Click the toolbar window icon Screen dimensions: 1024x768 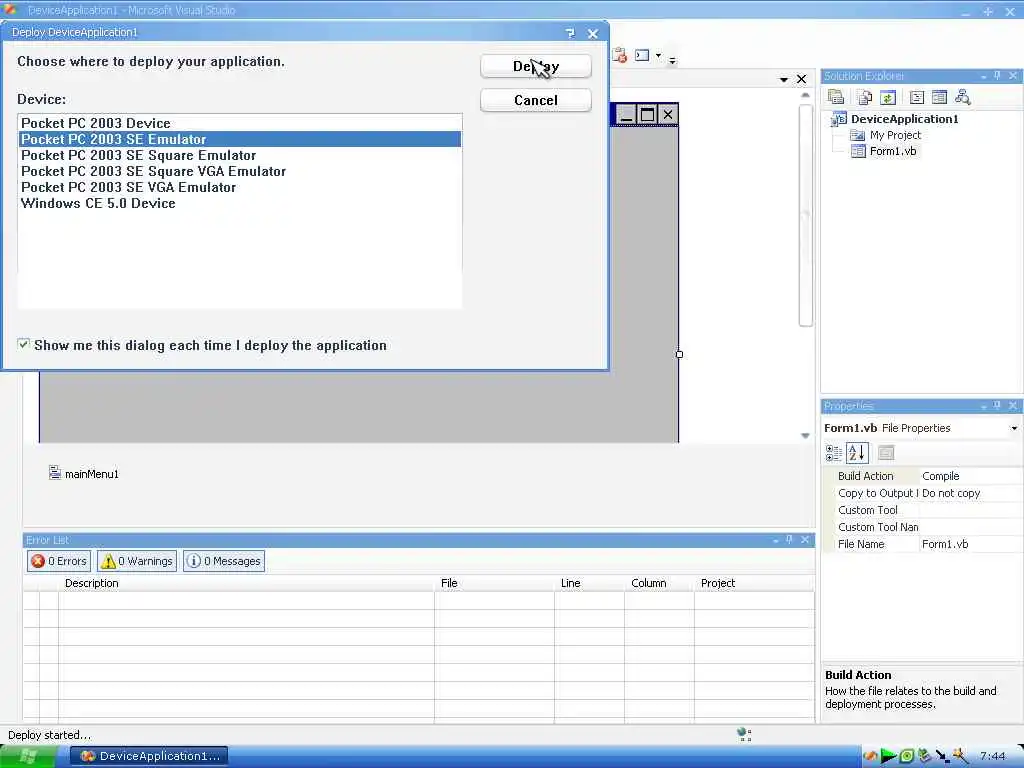coord(642,56)
